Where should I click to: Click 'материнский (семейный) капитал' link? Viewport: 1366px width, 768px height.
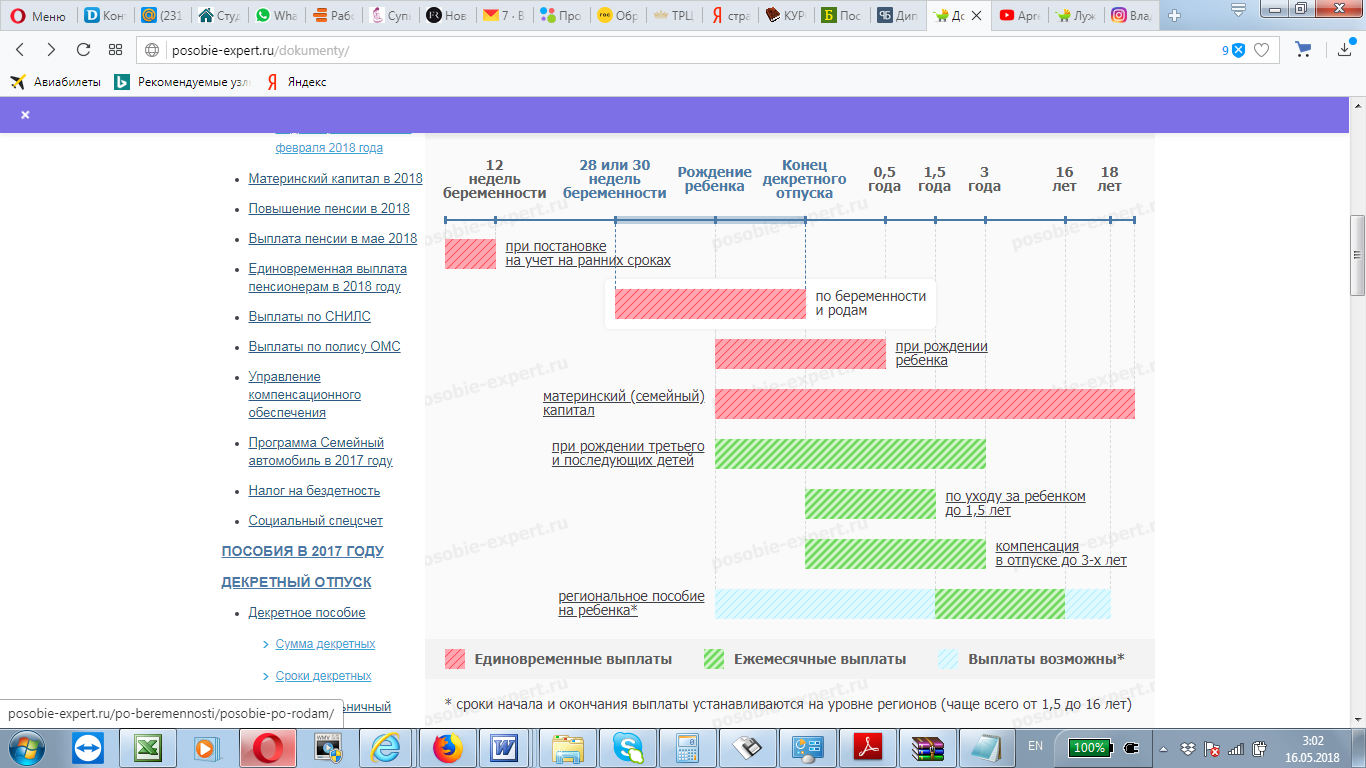pos(624,403)
